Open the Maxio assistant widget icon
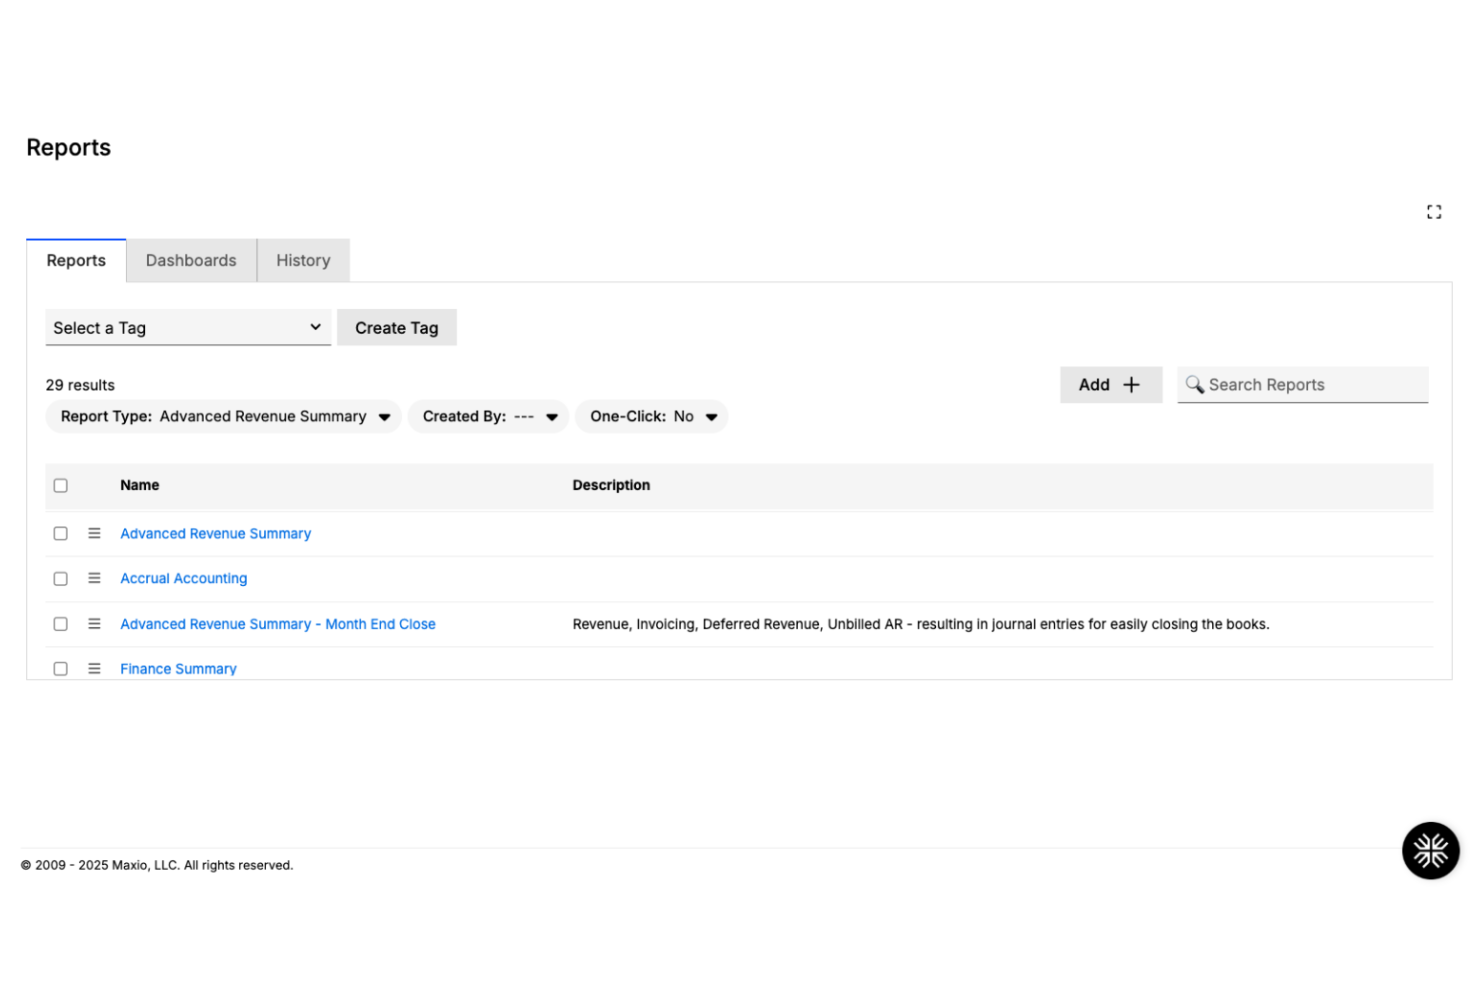The width and height of the screenshot is (1480, 987). [x=1430, y=850]
